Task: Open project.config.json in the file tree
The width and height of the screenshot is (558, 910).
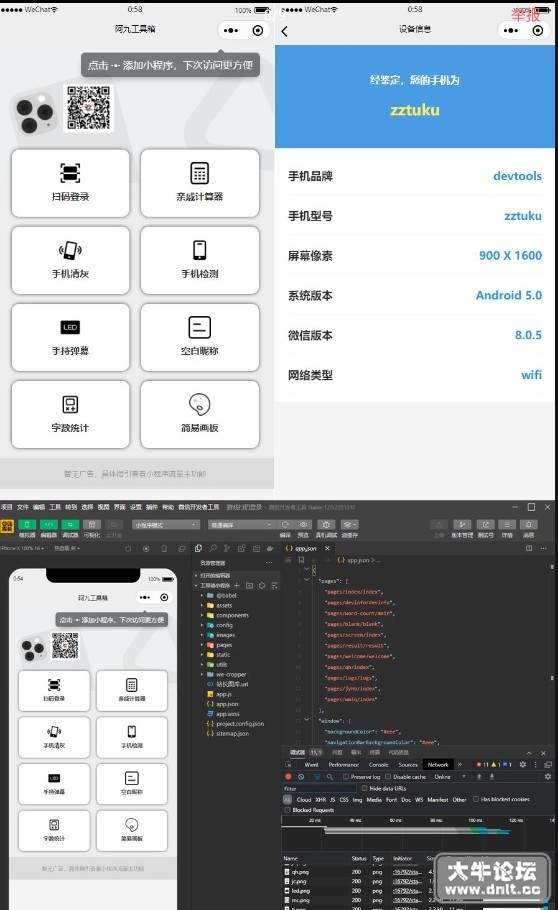Action: click(x=236, y=724)
